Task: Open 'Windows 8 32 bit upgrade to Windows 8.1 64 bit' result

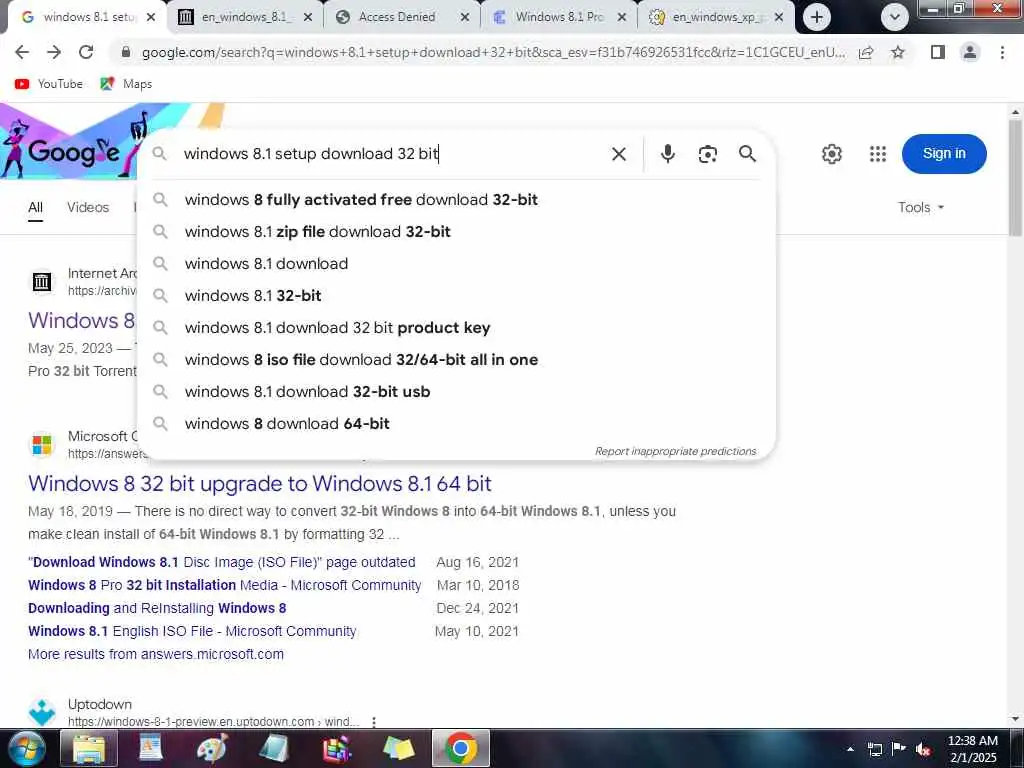Action: pyautogui.click(x=259, y=484)
